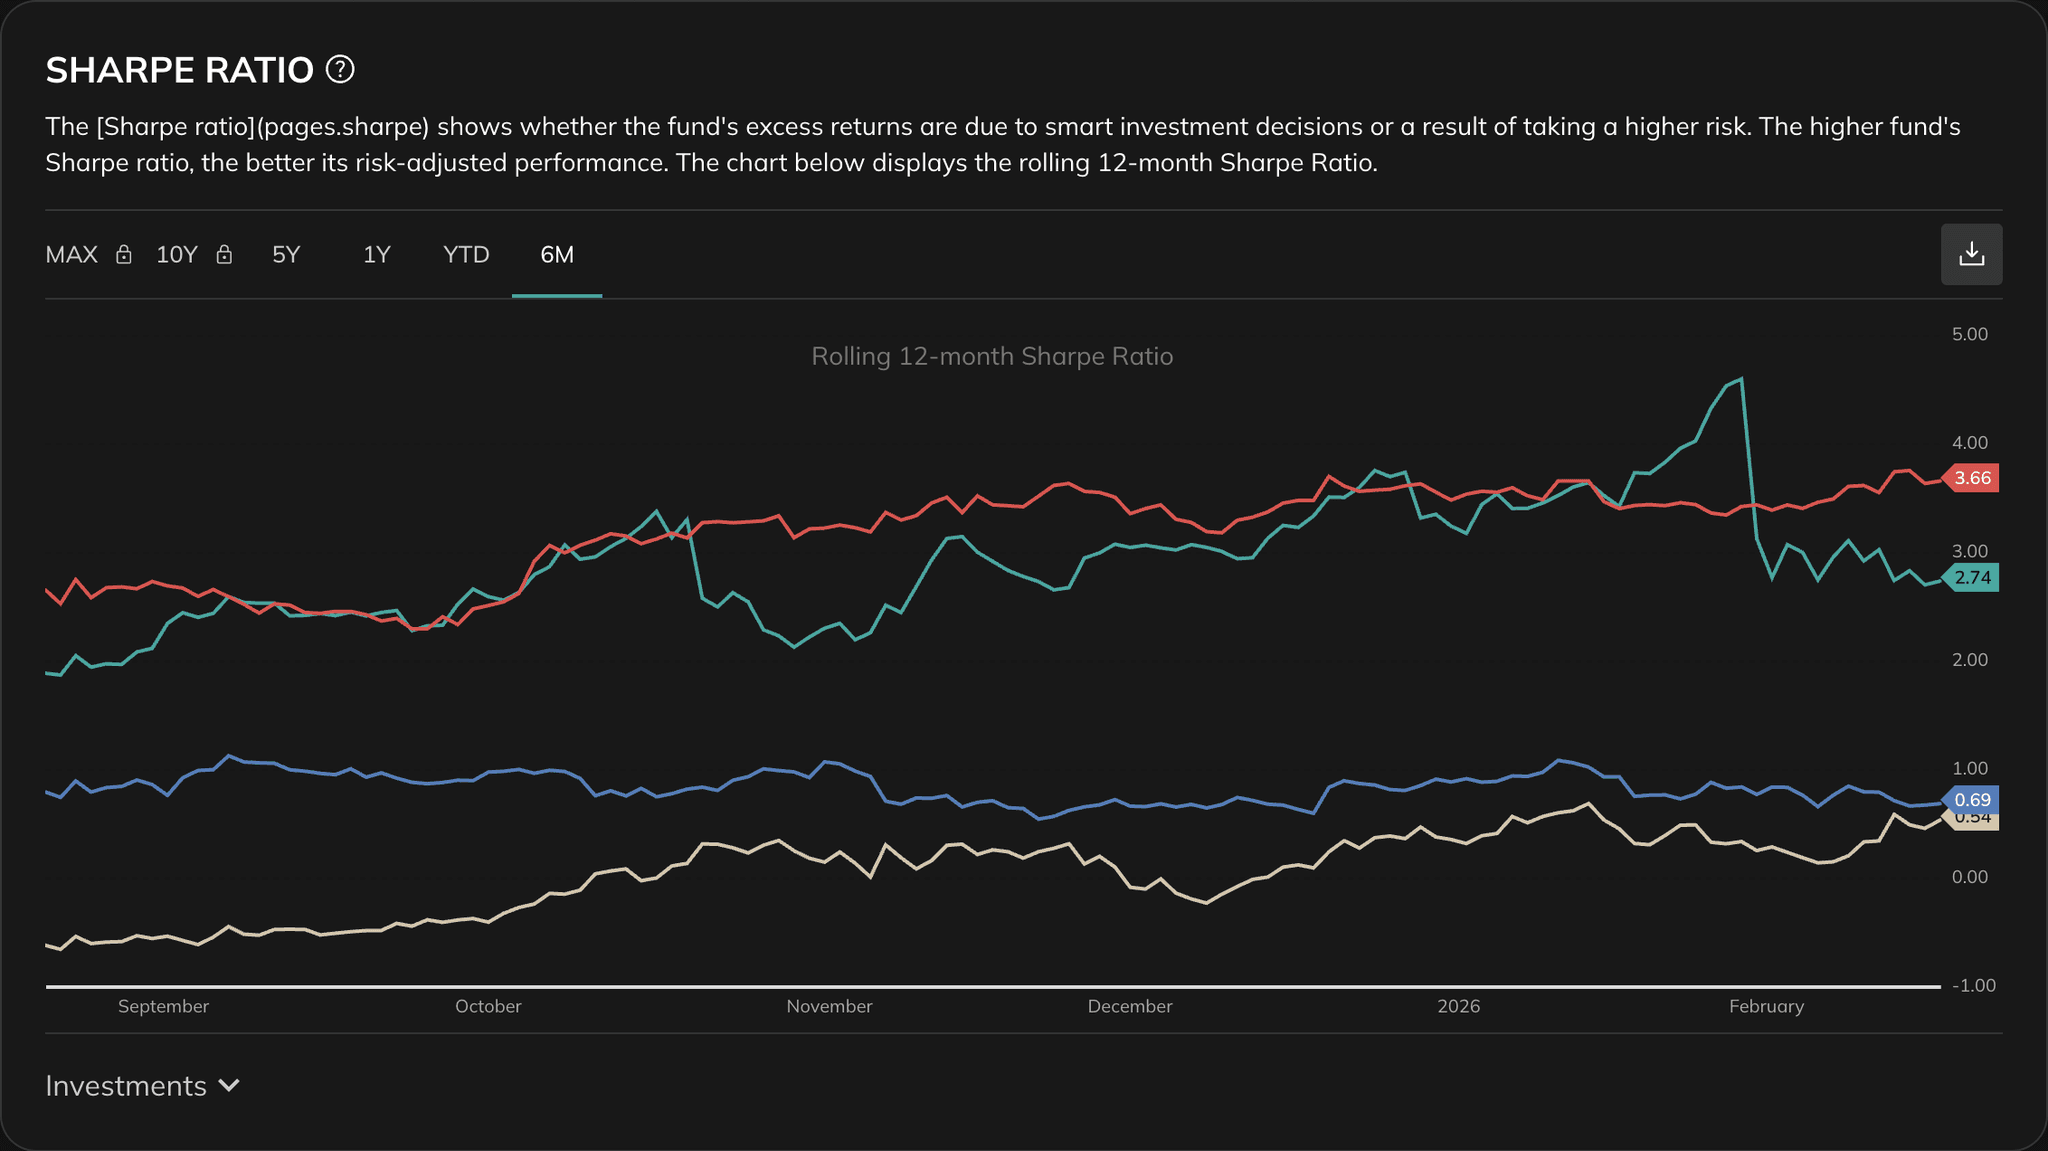Click the blue 0.69 value badge
The width and height of the screenshot is (2048, 1151).
(x=1971, y=802)
